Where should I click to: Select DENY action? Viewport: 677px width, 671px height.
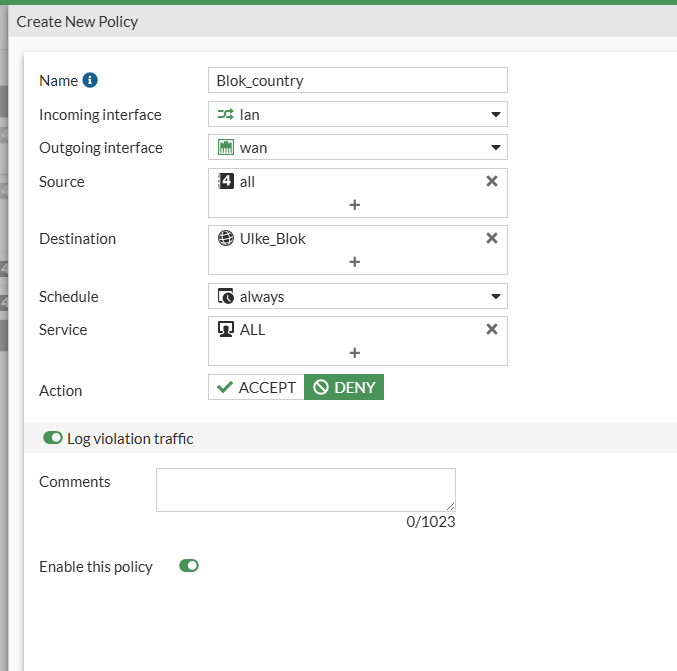(344, 387)
